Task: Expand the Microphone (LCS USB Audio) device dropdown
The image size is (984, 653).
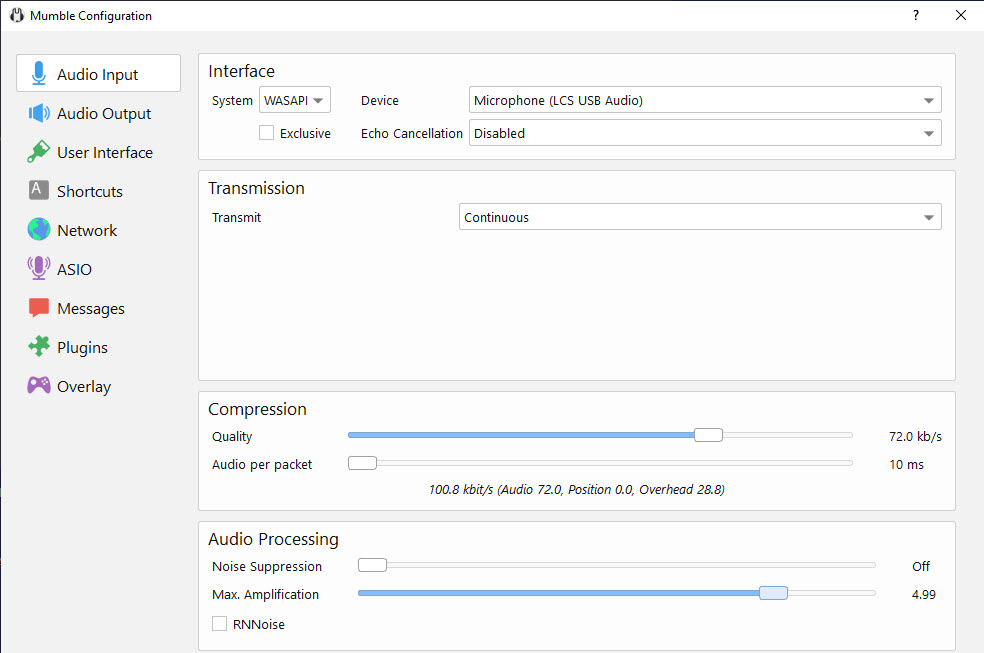Action: pyautogui.click(x=705, y=100)
